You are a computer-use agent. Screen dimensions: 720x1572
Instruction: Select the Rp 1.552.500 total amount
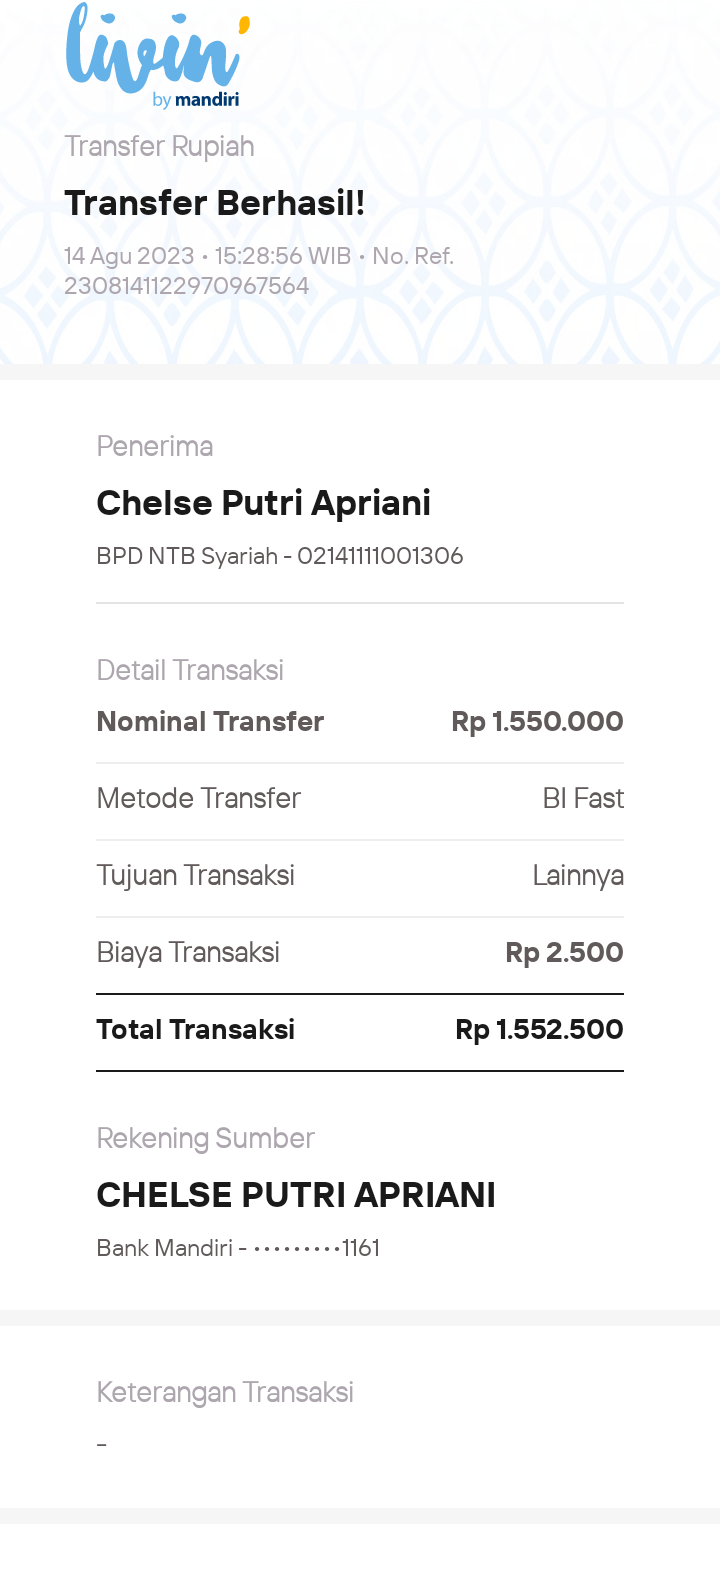click(x=539, y=1029)
